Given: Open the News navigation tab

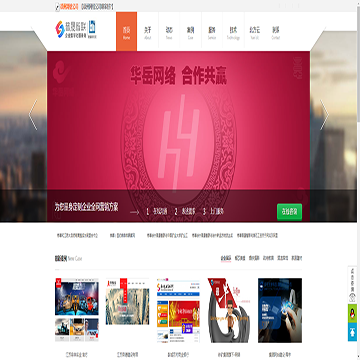Looking at the screenshot, I should (169, 32).
